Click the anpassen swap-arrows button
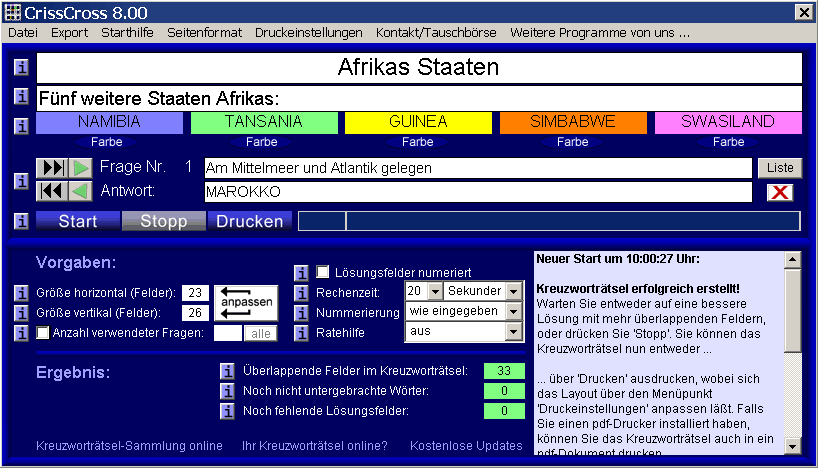Viewport: 818px width, 468px height. [x=246, y=301]
